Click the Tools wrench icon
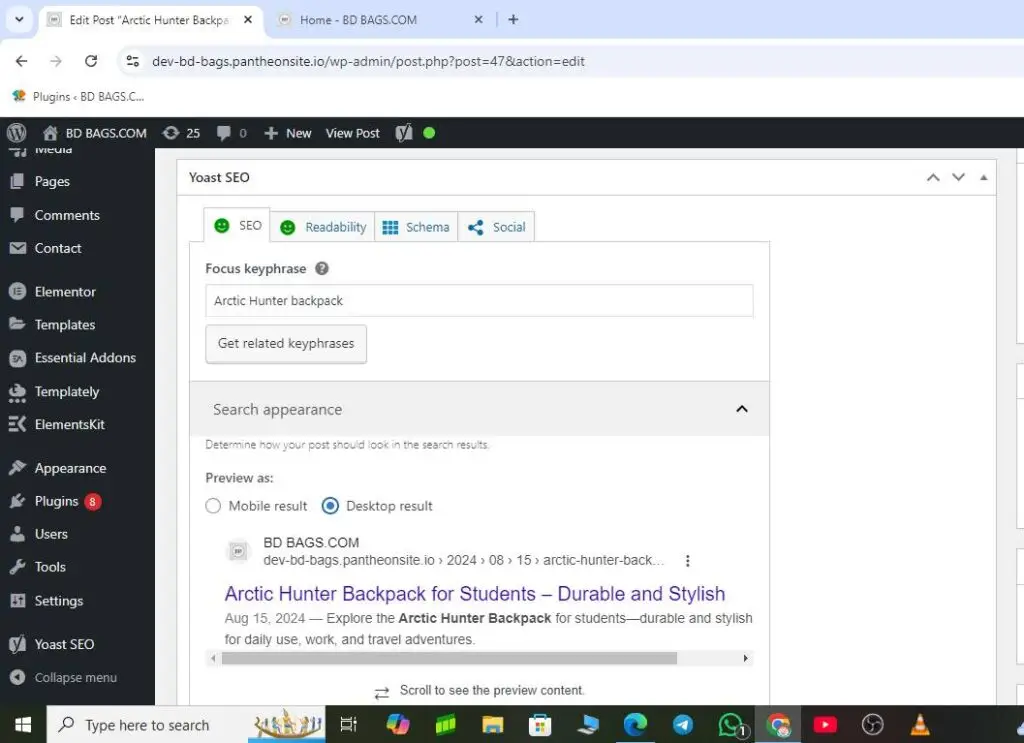Image resolution: width=1024 pixels, height=743 pixels. tap(18, 567)
